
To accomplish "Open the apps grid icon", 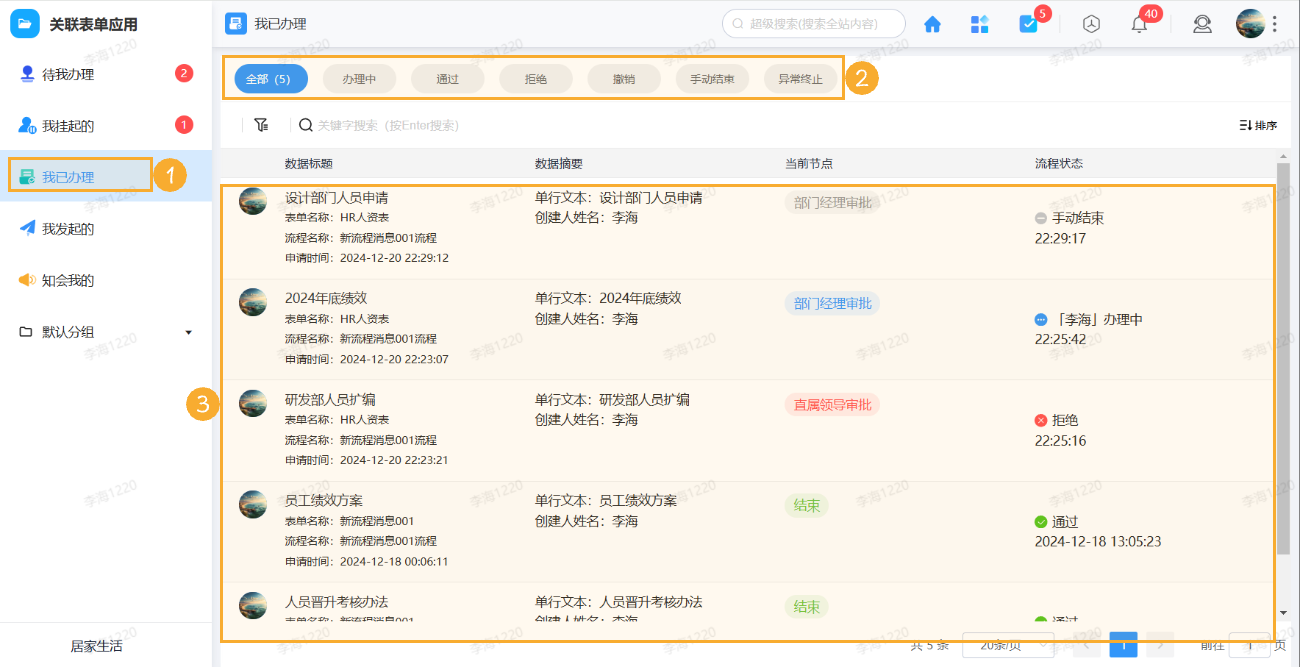I will tap(979, 23).
